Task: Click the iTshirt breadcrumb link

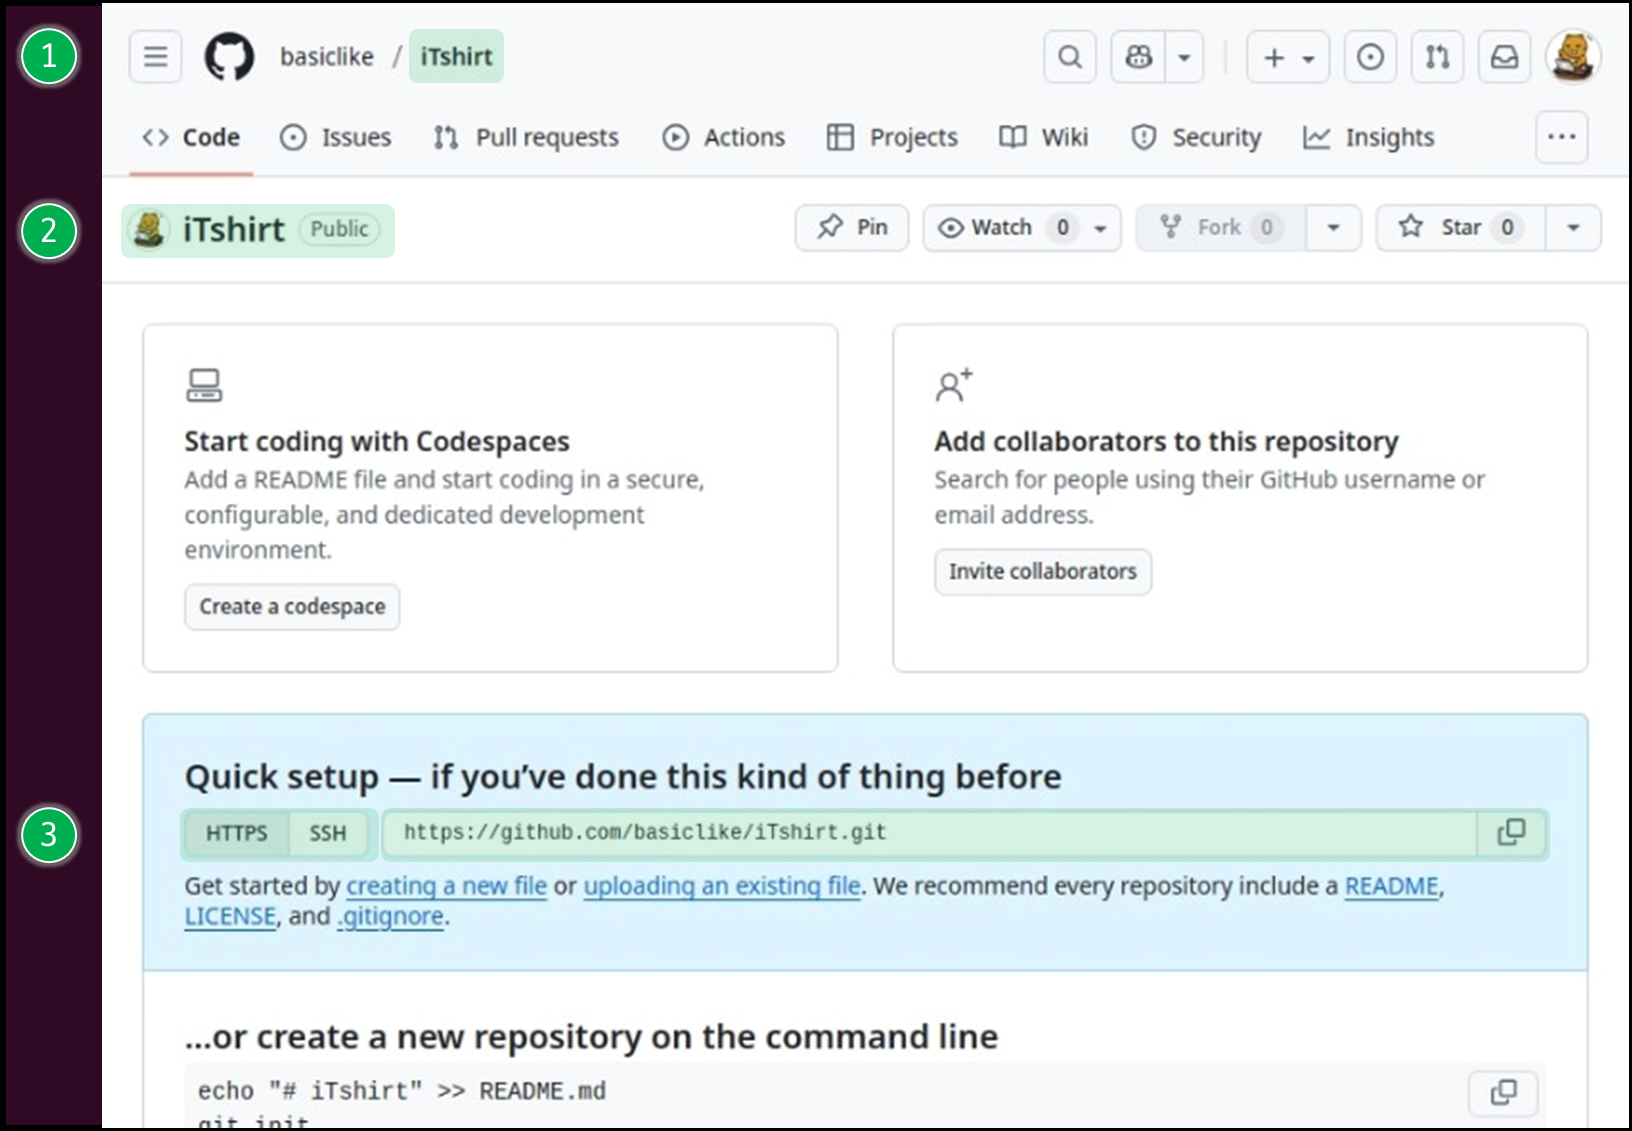Action: pyautogui.click(x=456, y=56)
